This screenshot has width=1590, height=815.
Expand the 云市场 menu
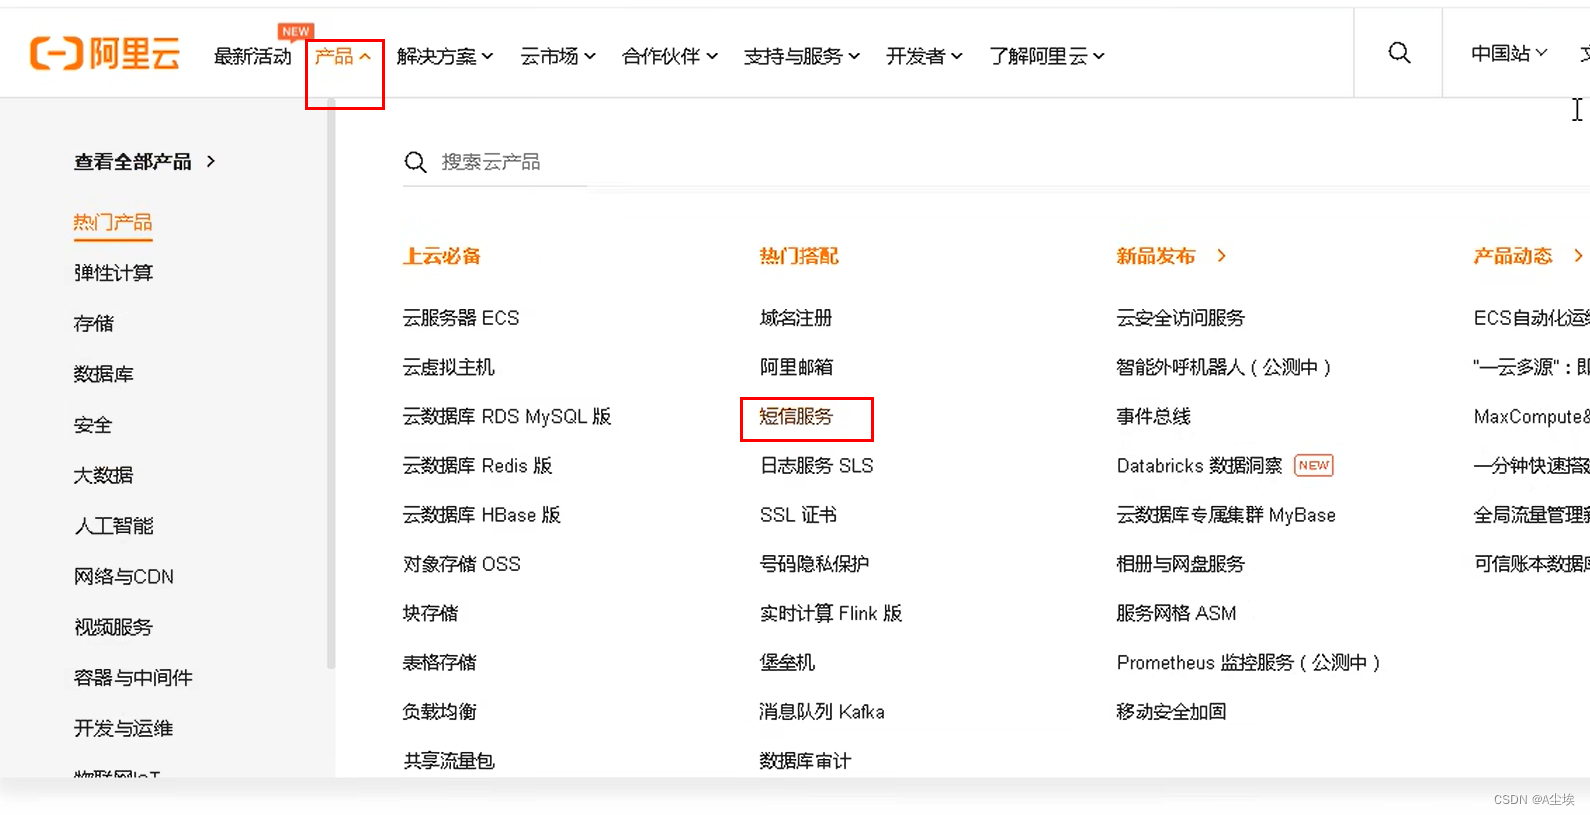click(x=558, y=56)
